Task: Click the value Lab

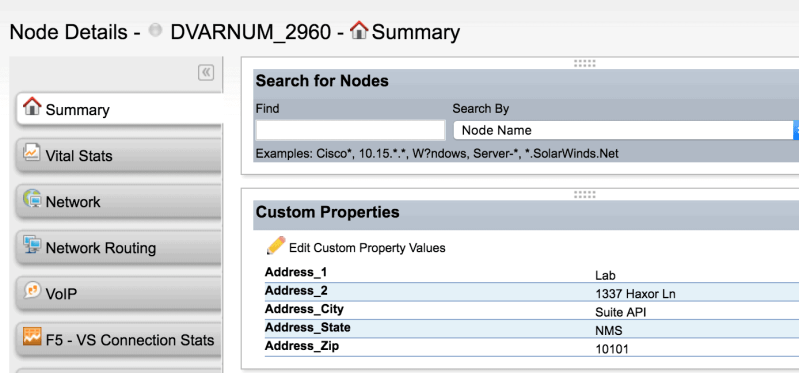Action: coord(605,276)
